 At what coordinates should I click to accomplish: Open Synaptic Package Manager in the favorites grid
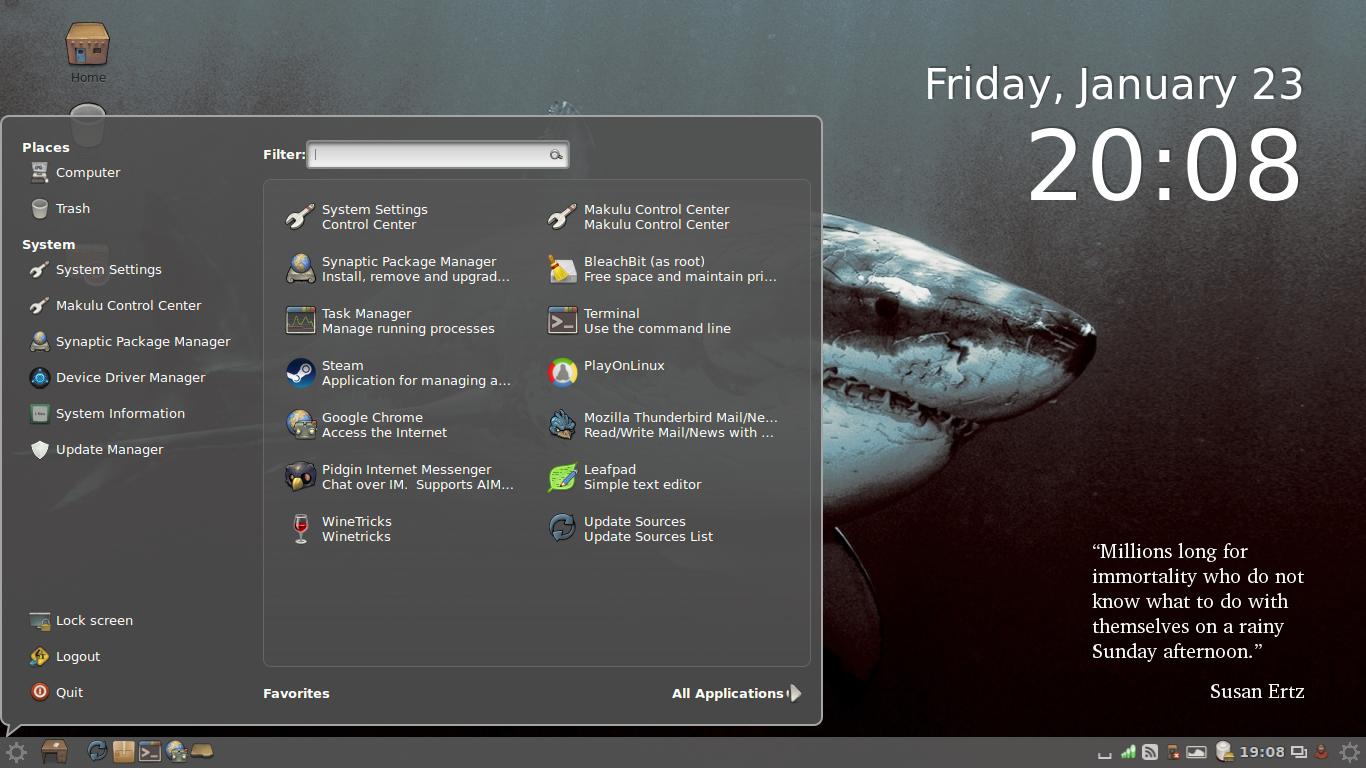398,269
